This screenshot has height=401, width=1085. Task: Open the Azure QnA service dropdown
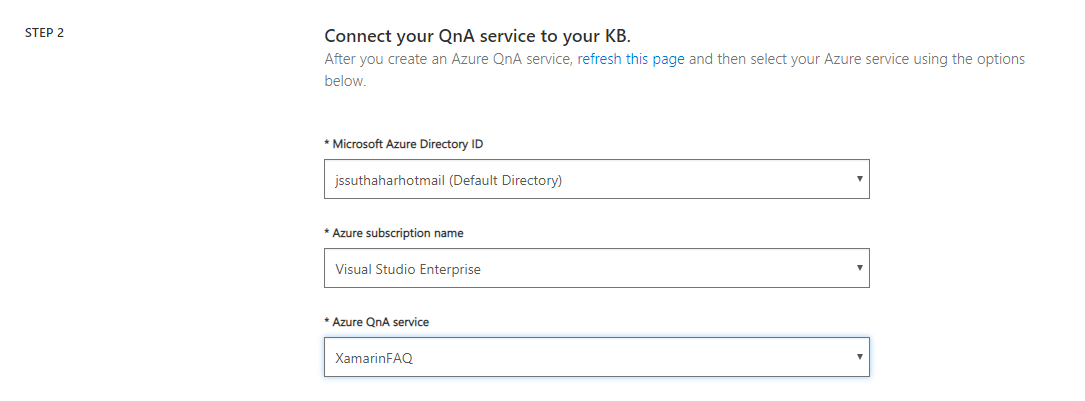[x=596, y=357]
